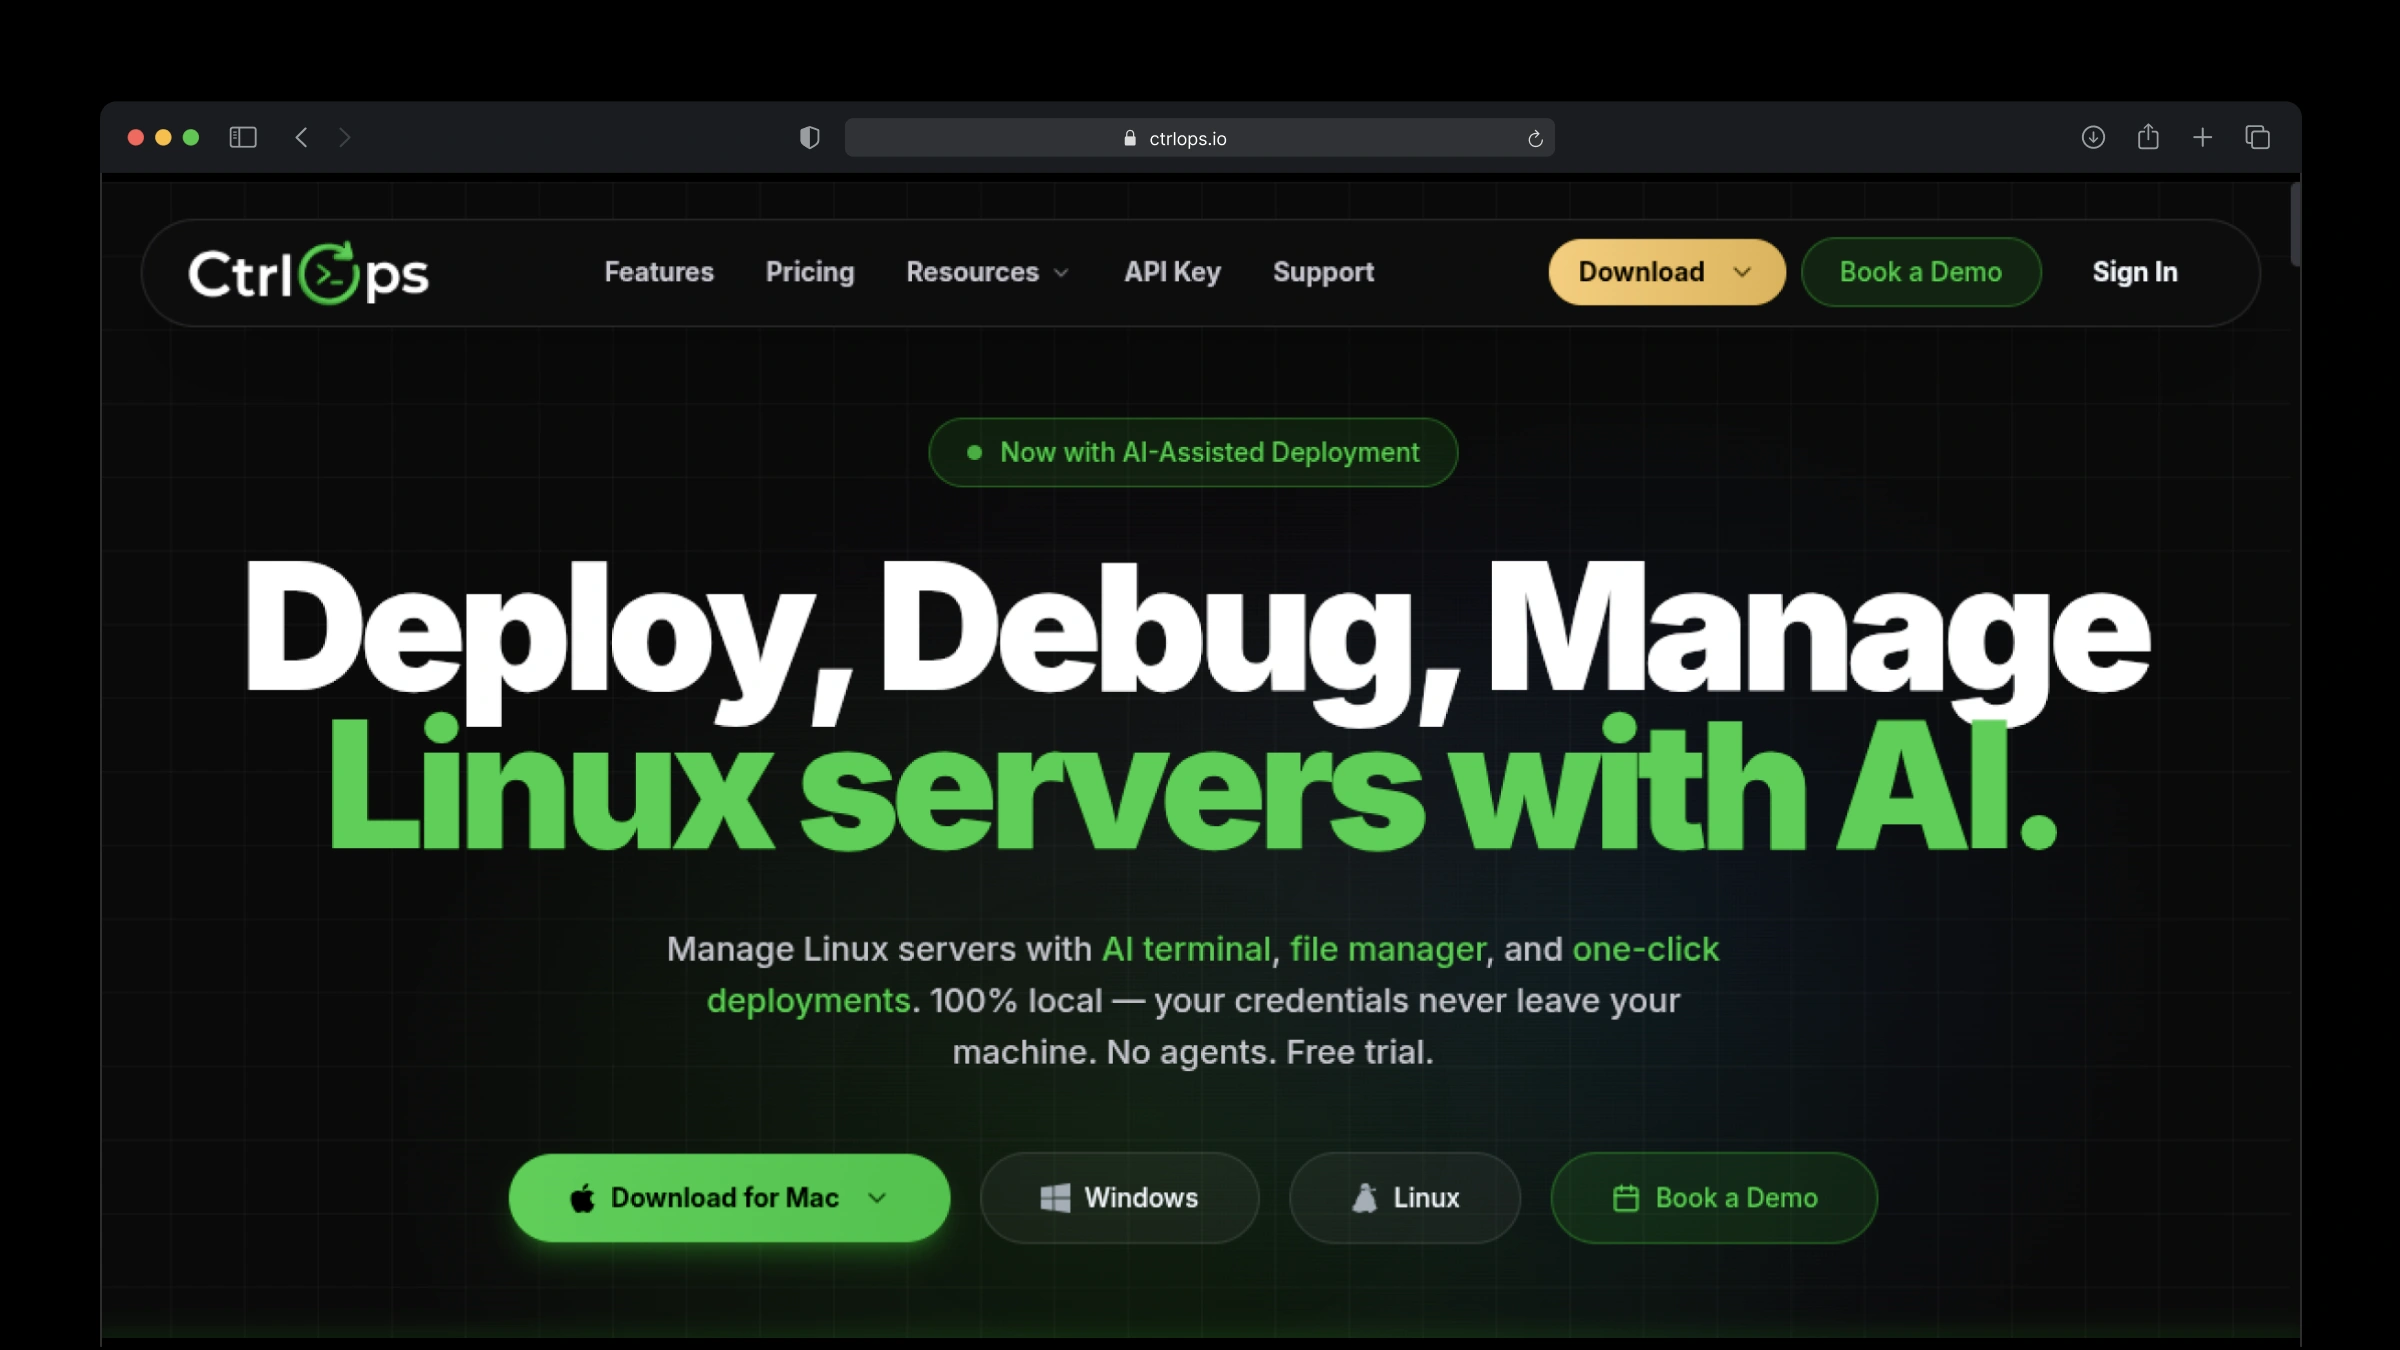Open the Support nav link

(x=1323, y=272)
